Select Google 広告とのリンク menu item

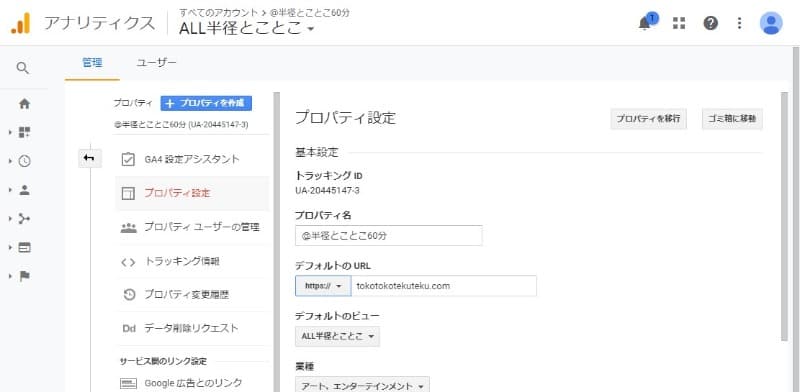tap(192, 383)
